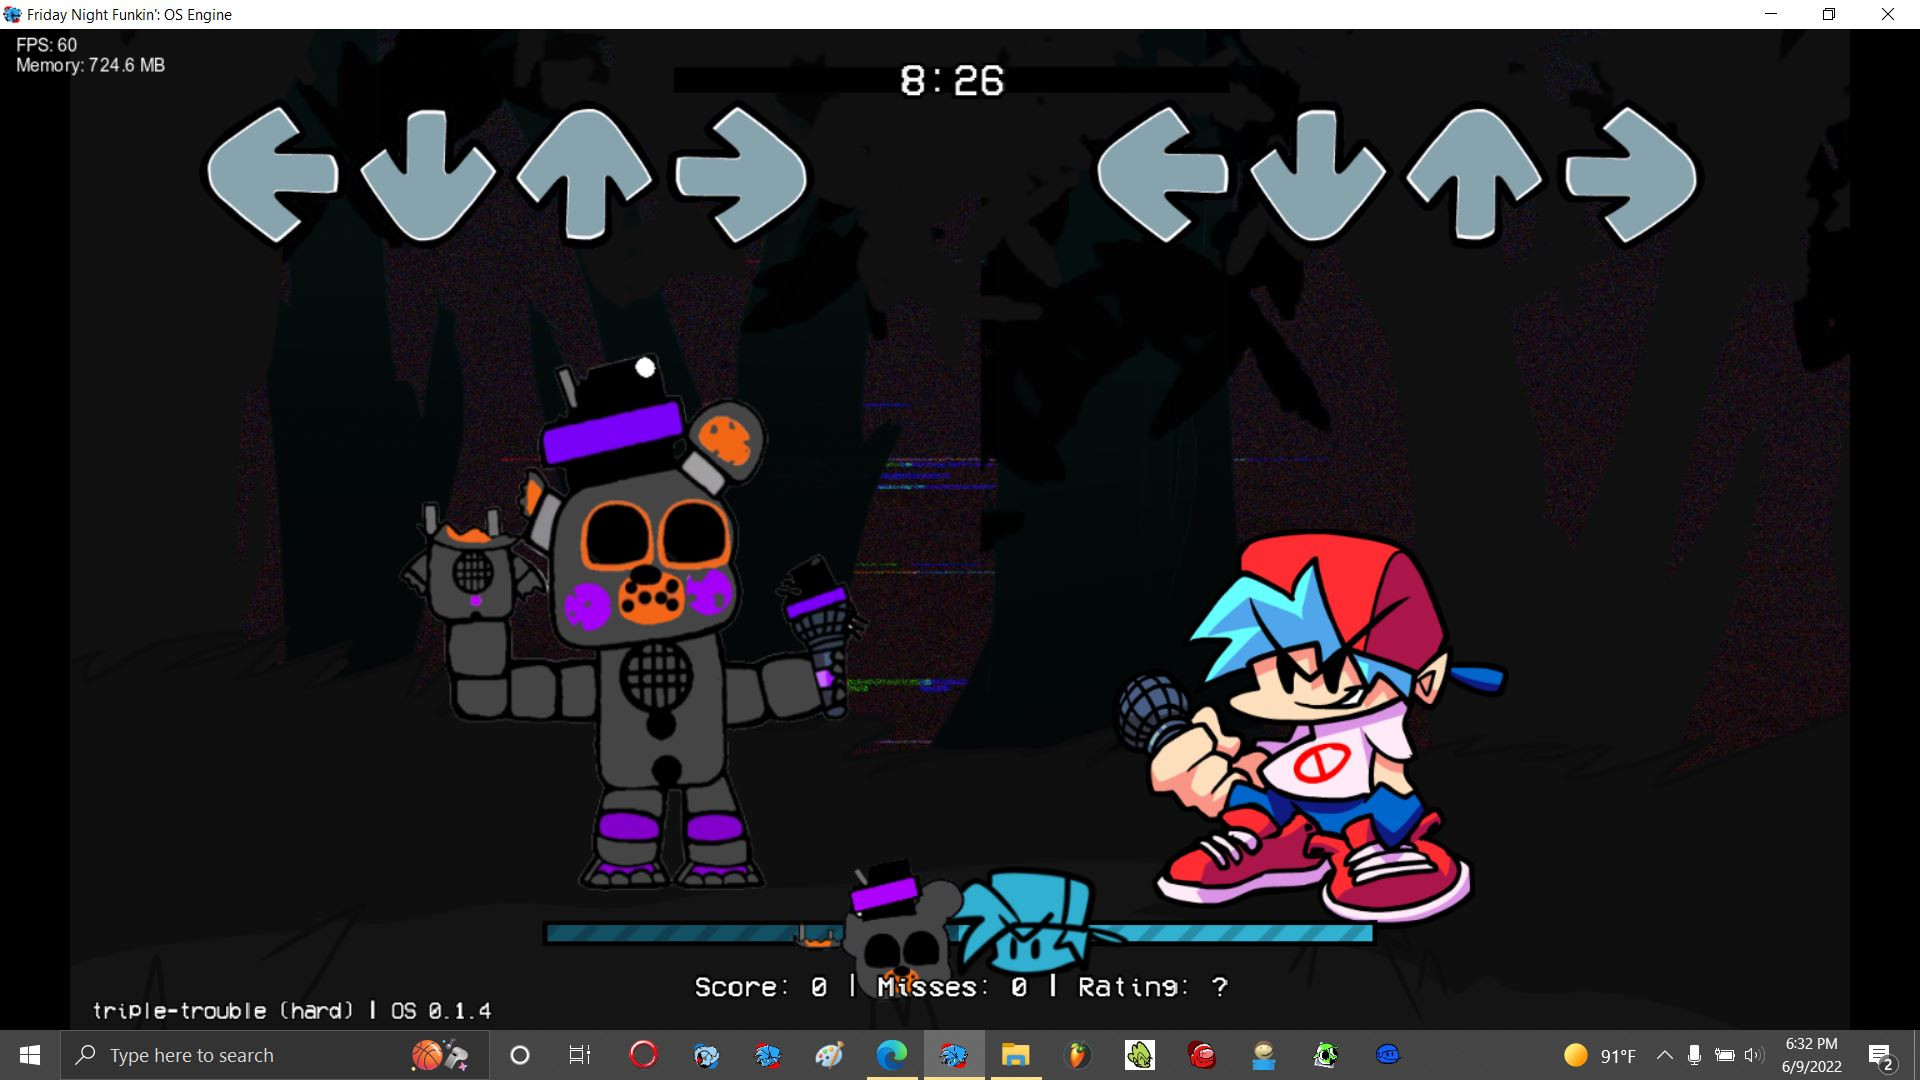The width and height of the screenshot is (1920, 1080).
Task: Click the battery power icon in tray
Action: pyautogui.click(x=1725, y=1055)
